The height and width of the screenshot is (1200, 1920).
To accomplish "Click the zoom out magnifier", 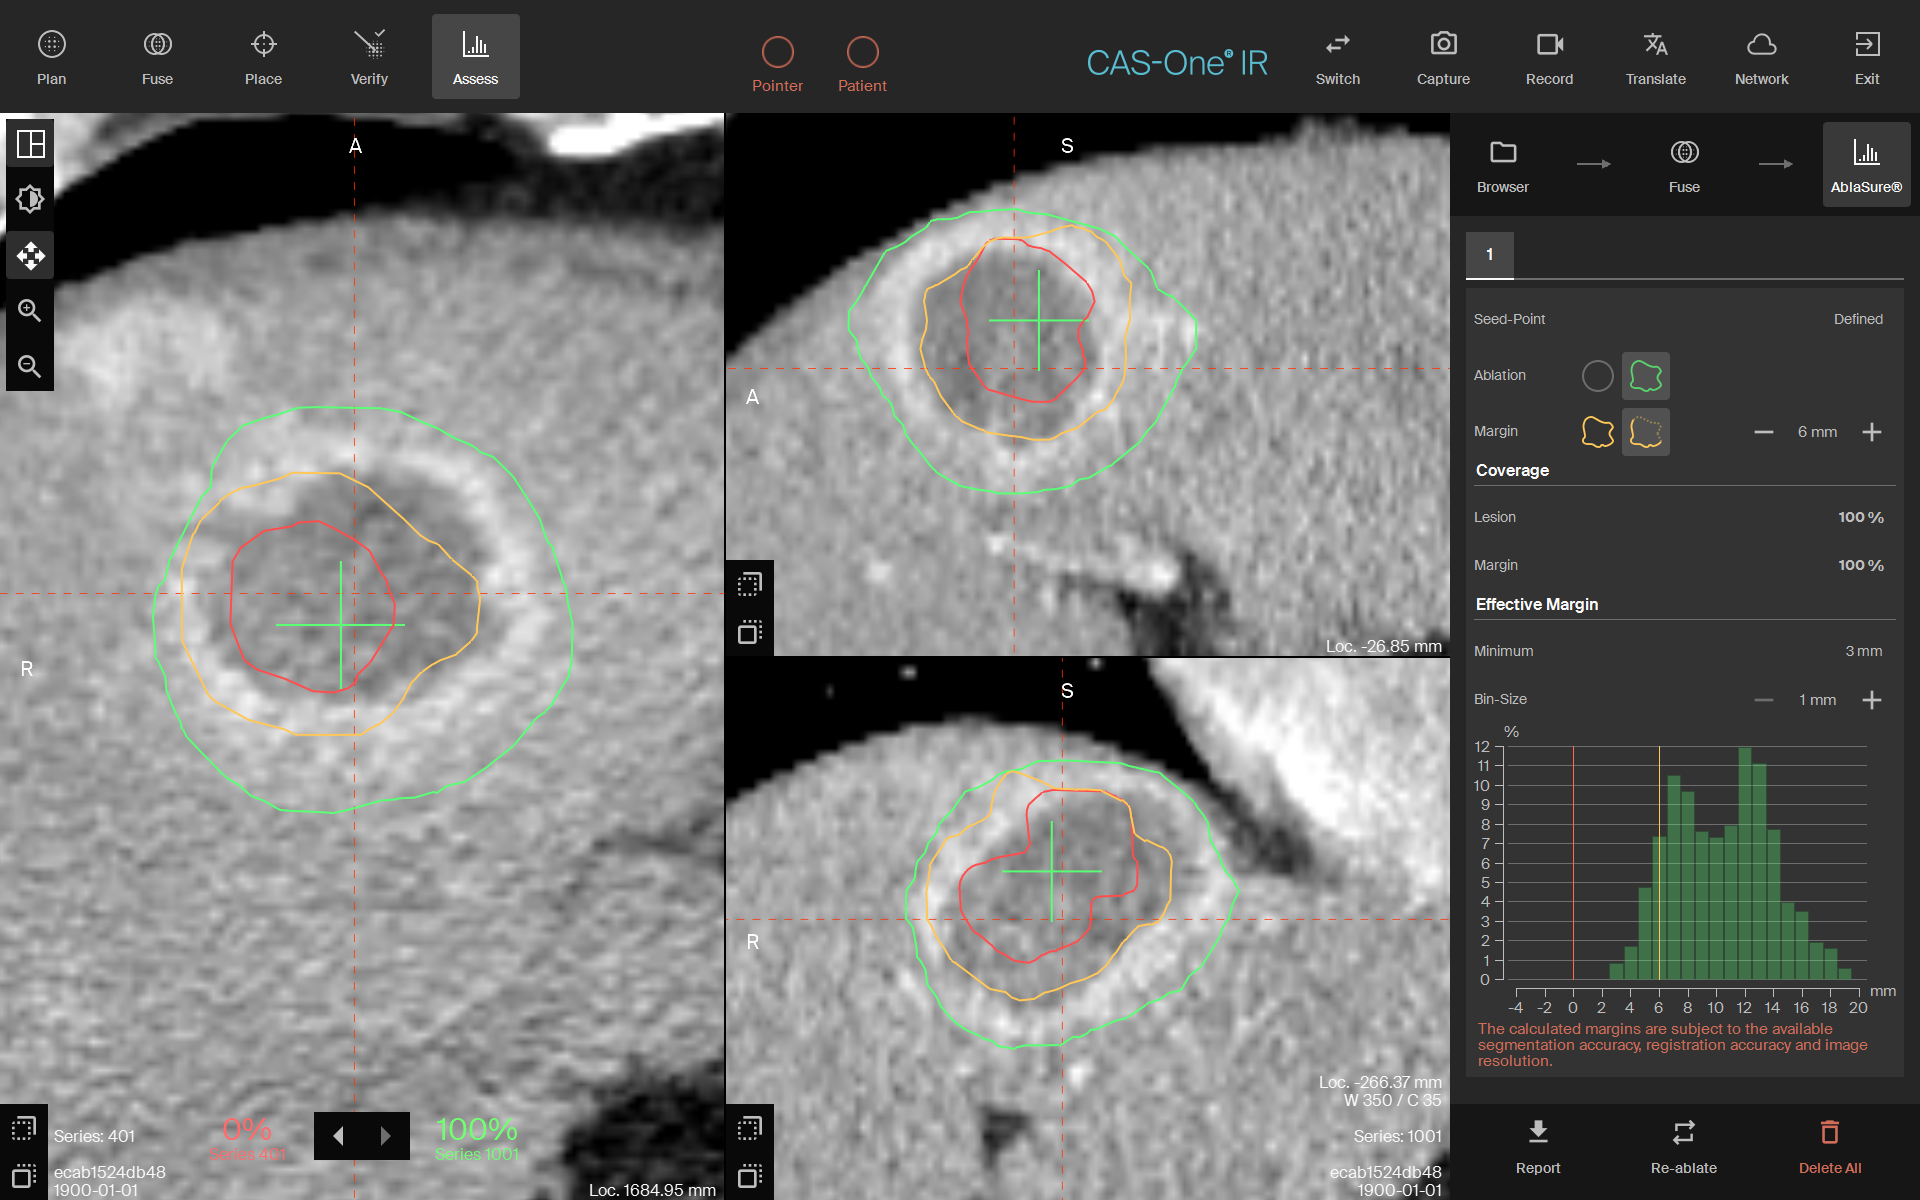I will click(x=30, y=367).
